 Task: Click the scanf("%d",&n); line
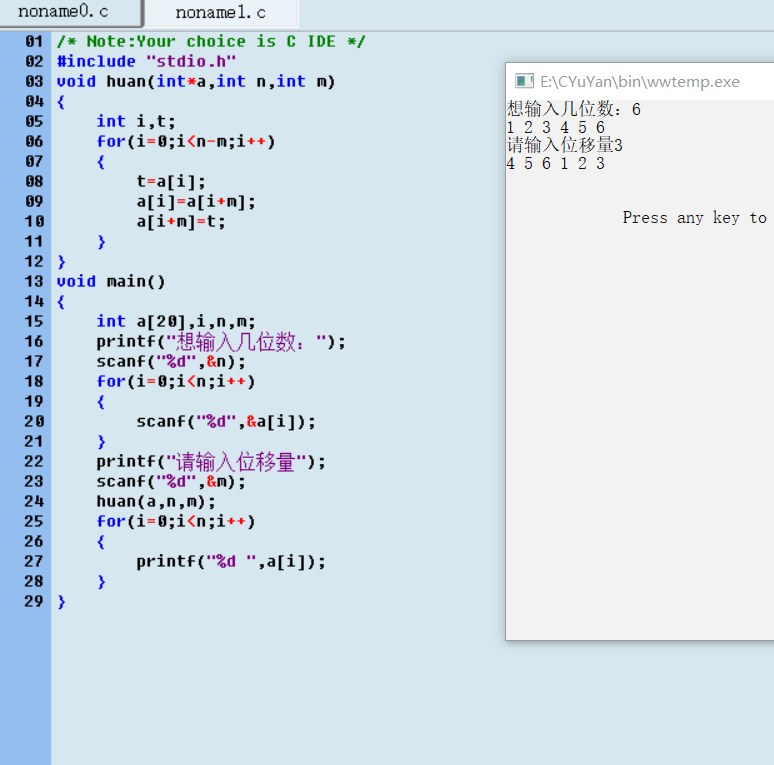point(171,362)
